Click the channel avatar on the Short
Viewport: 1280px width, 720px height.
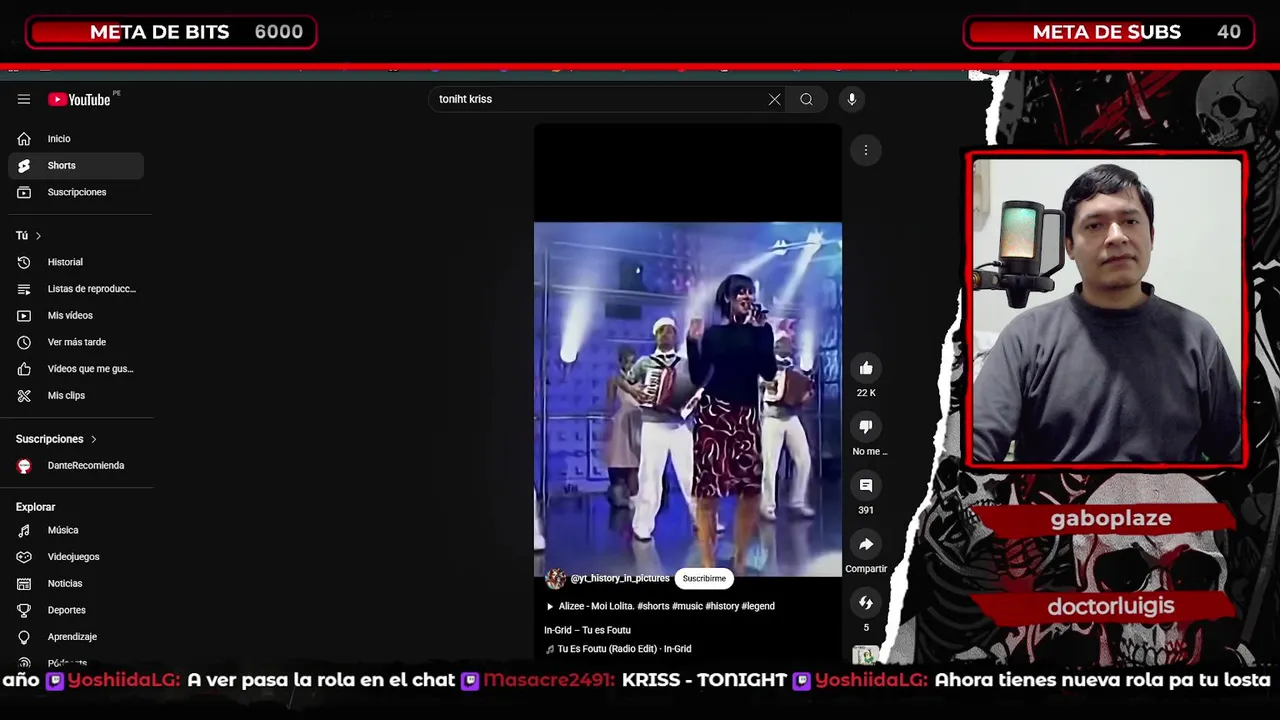[555, 578]
